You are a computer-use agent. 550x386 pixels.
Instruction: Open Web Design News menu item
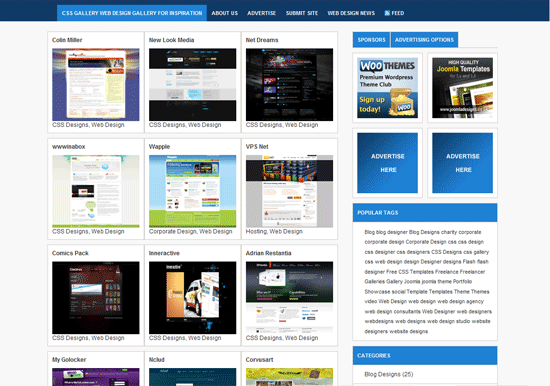(351, 13)
